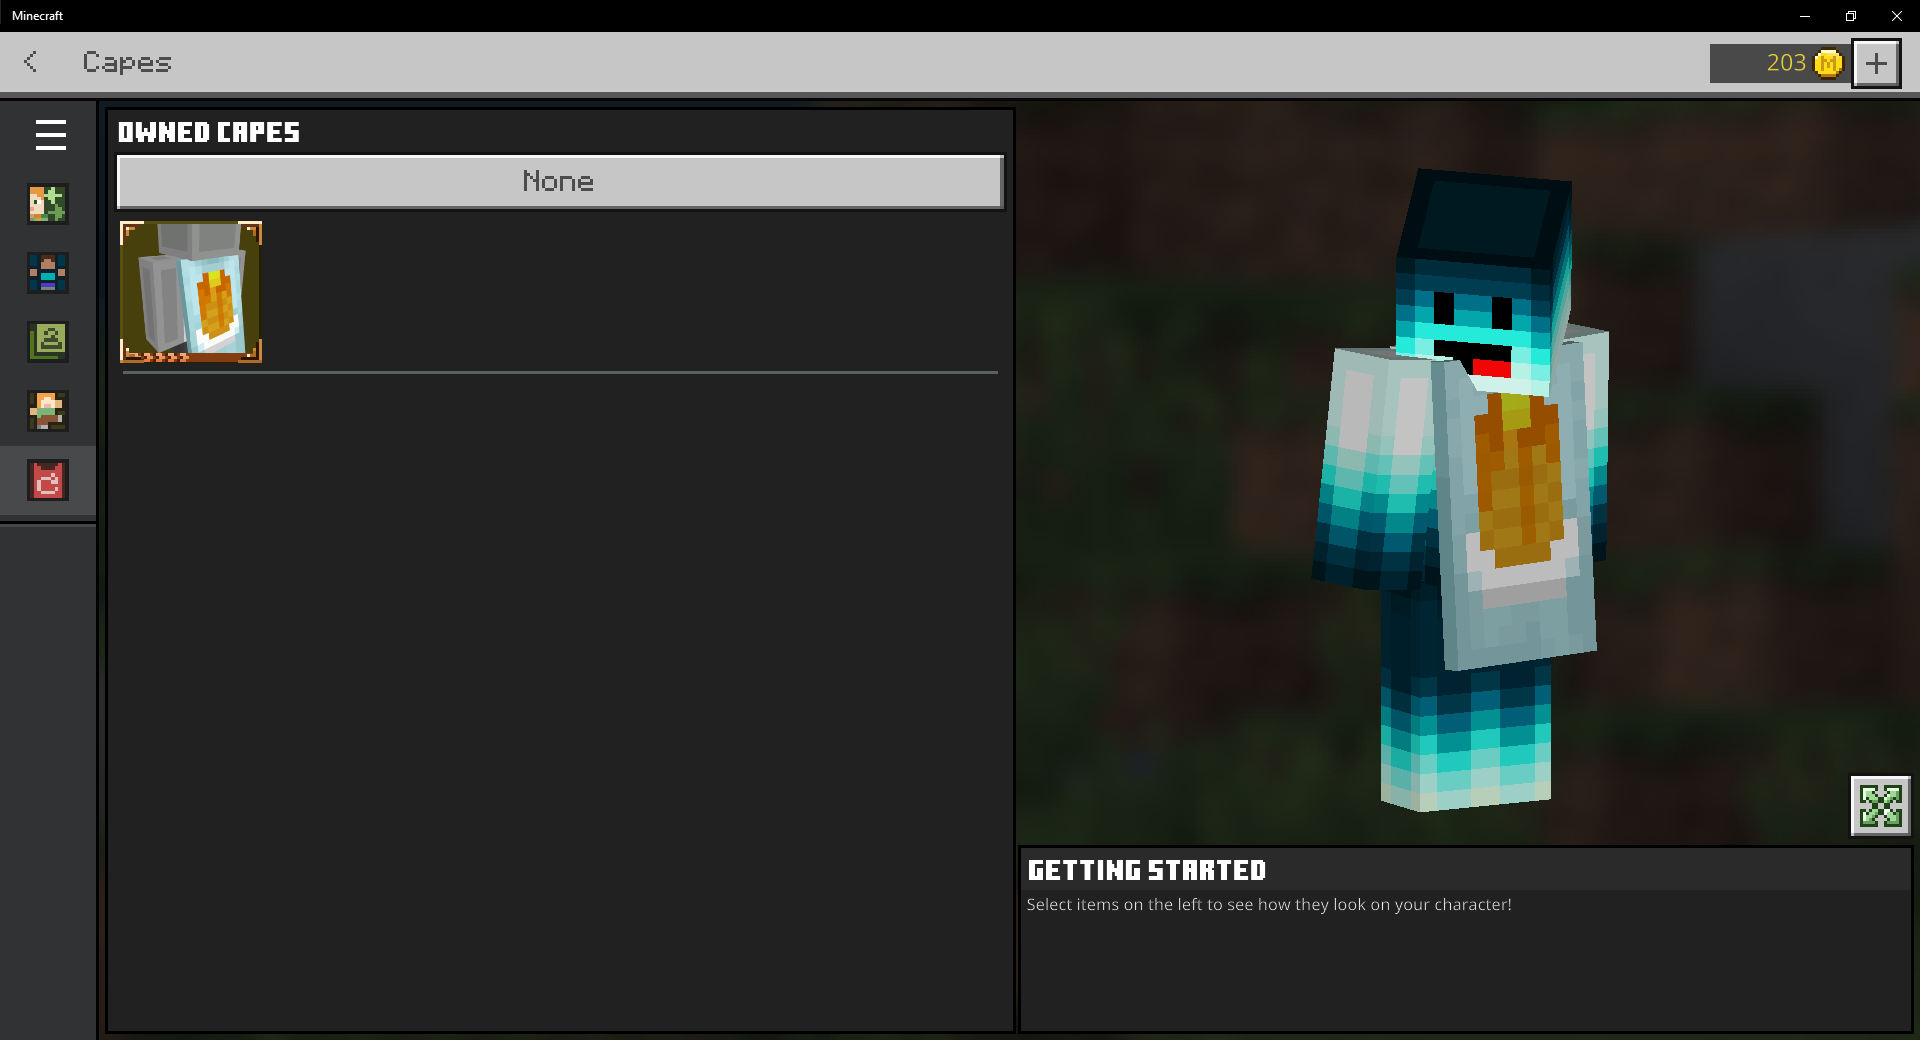1920x1040 pixels.
Task: Click the plus button to buy Minecoins
Action: tap(1876, 63)
